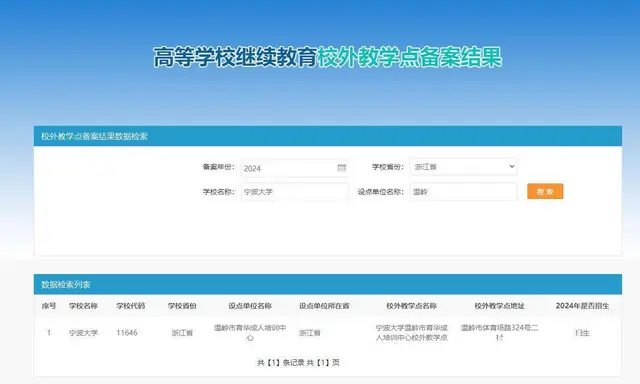Click the 设点单位名称 column header in table
The height and width of the screenshot is (384, 640).
point(250,306)
